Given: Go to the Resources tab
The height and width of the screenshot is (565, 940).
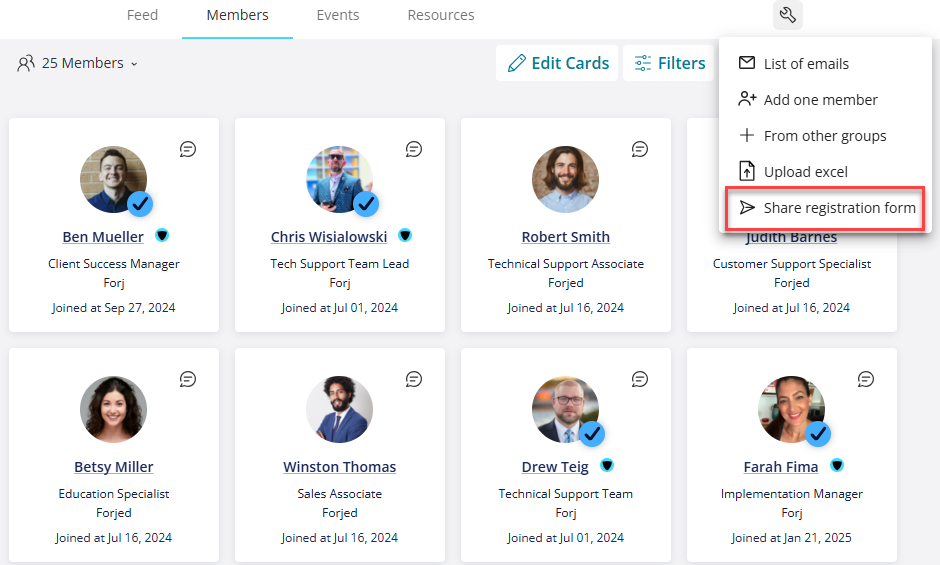Looking at the screenshot, I should point(441,15).
